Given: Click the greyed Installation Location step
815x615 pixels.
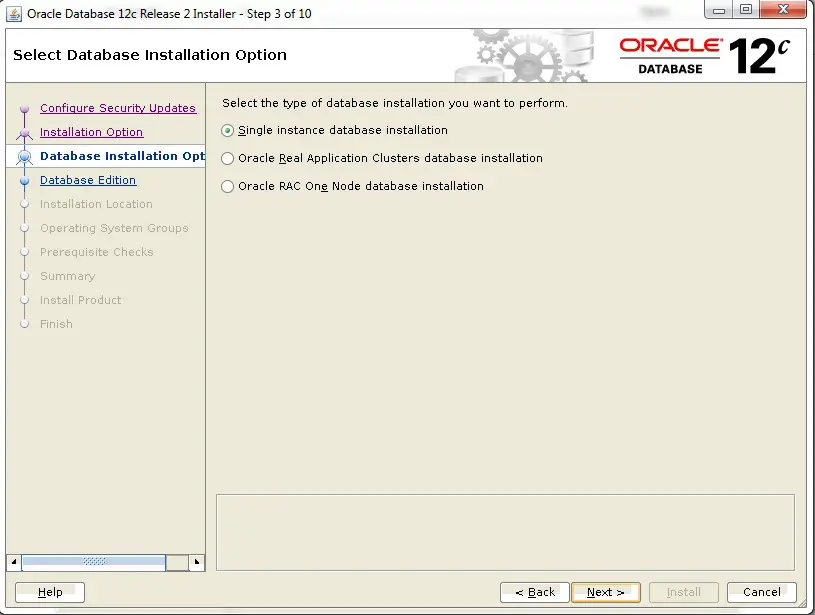Looking at the screenshot, I should [x=96, y=204].
